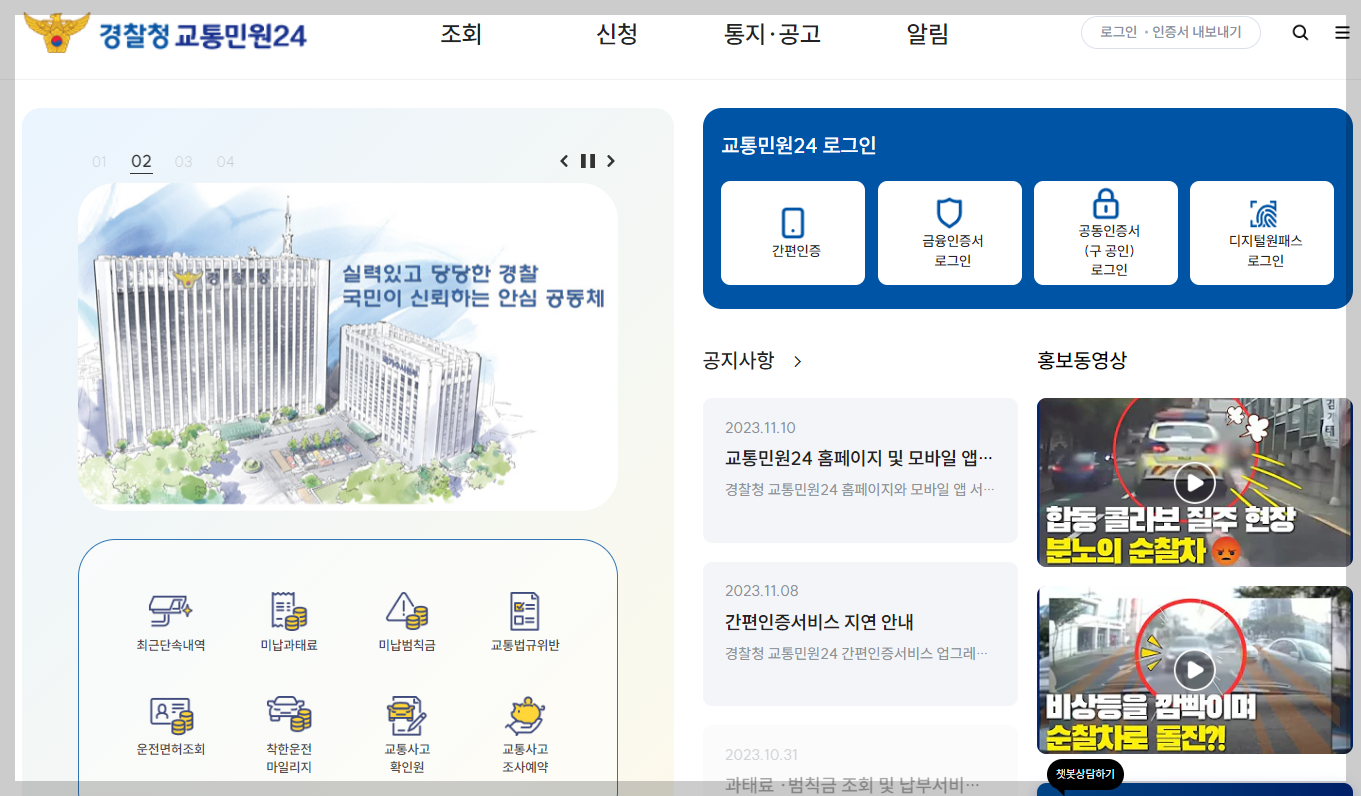Expand the 공지사항 list via its chevron
Image resolution: width=1361 pixels, height=796 pixels.
[797, 362]
